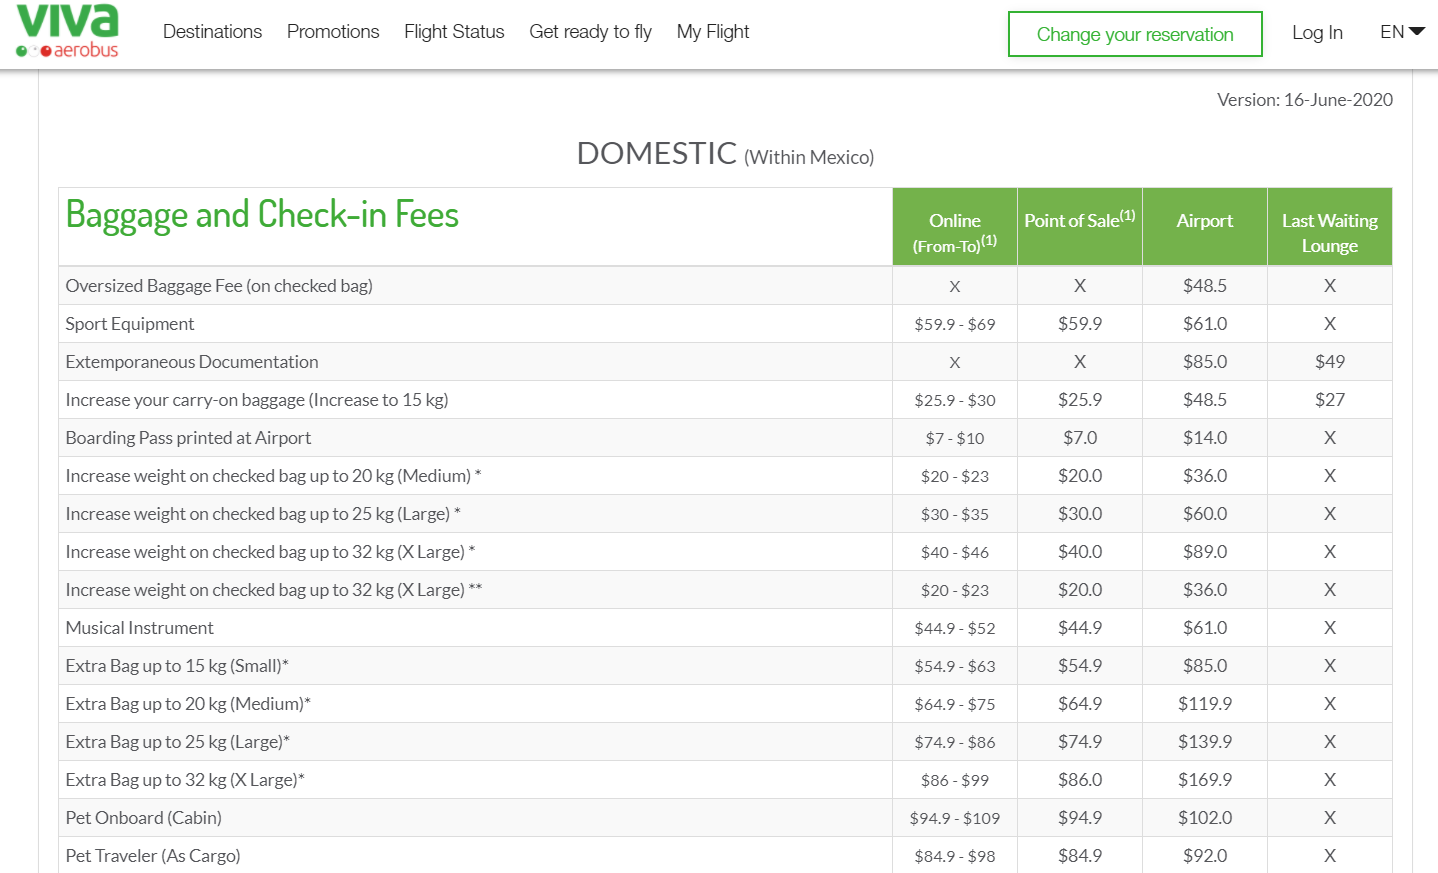Open the Destinations menu

pyautogui.click(x=212, y=32)
